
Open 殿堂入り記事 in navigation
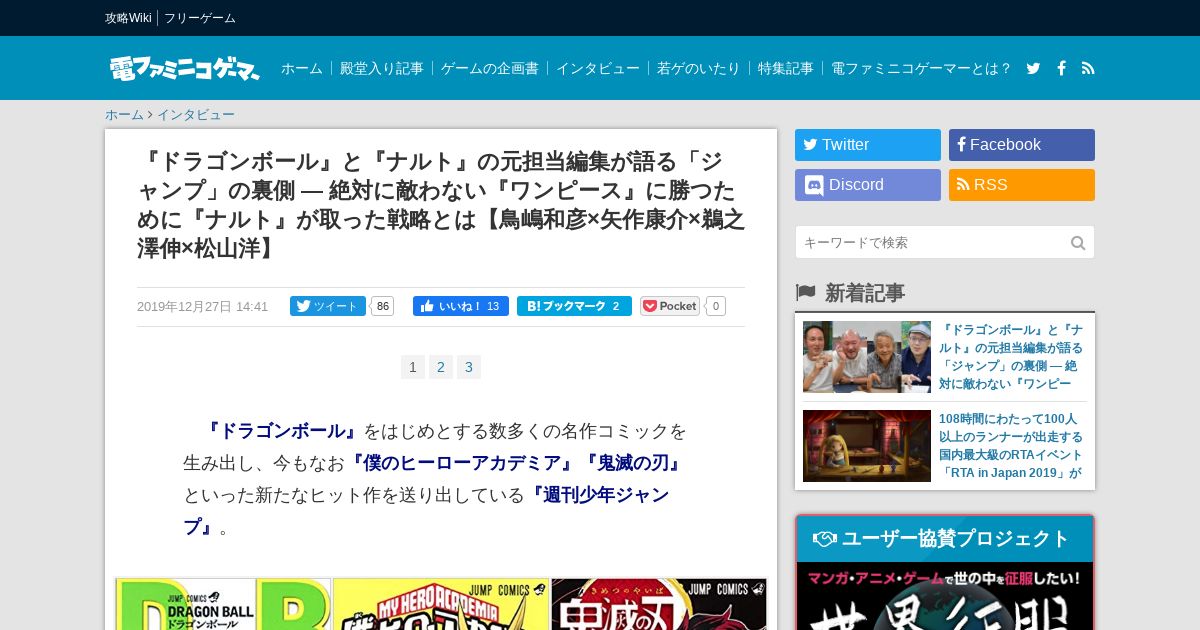pos(382,68)
